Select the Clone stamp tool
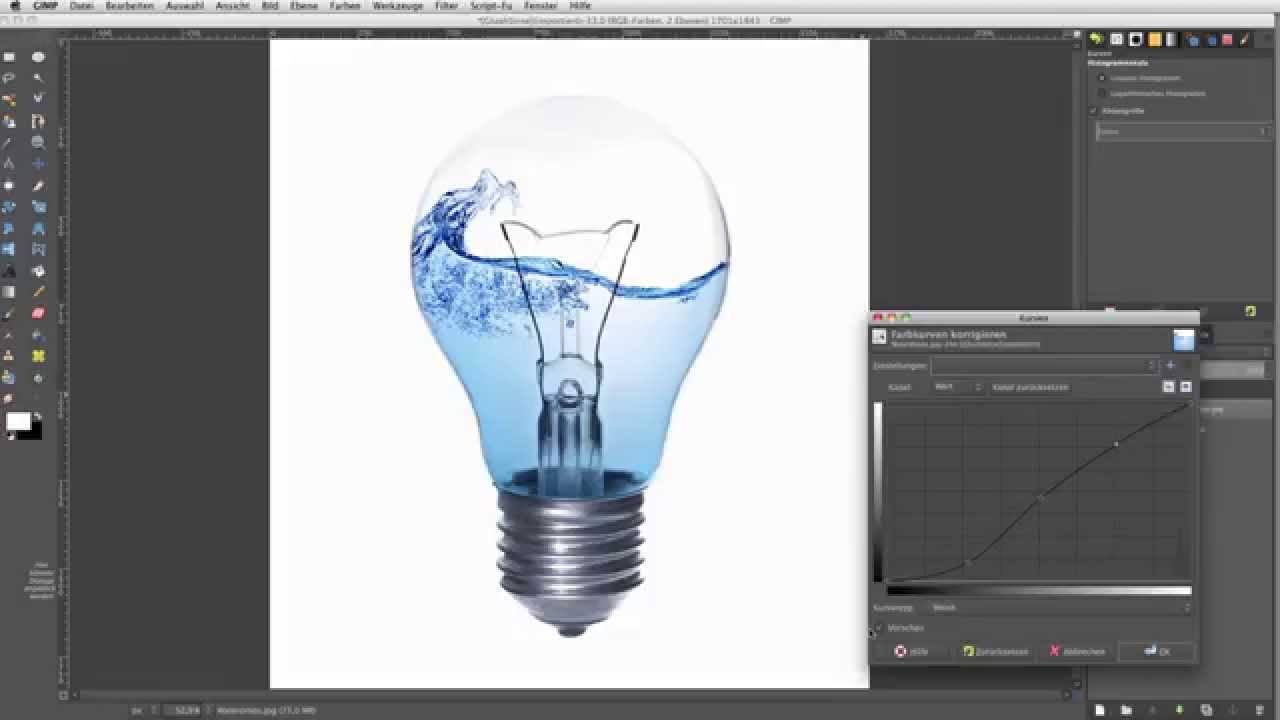 [9, 356]
